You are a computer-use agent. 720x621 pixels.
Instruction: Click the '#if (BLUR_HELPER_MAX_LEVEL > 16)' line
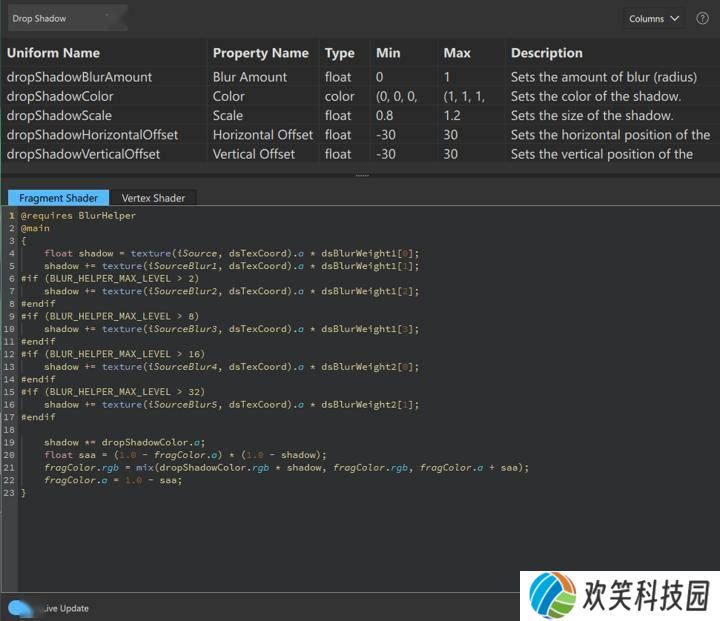click(x=112, y=354)
